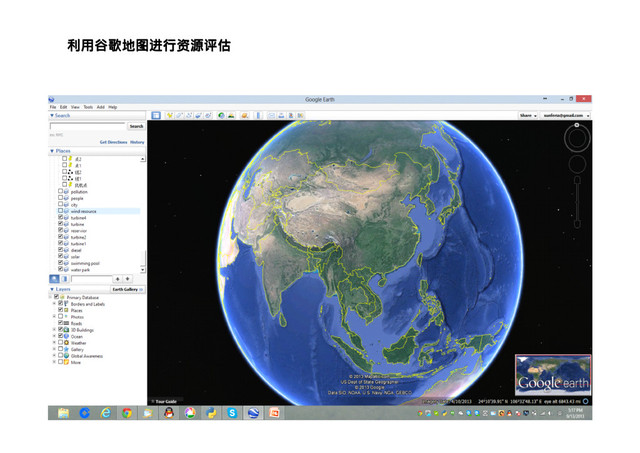The height and width of the screenshot is (453, 640).
Task: Expand the Borders and Labels layer
Action: click(x=54, y=304)
